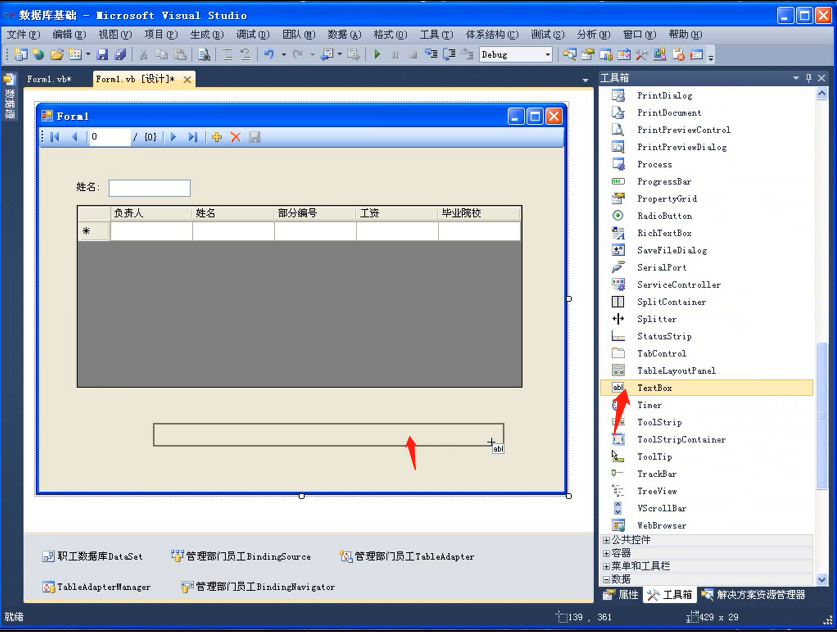Image resolution: width=837 pixels, height=632 pixels.
Task: Click the Save All icon
Action: tap(121, 54)
